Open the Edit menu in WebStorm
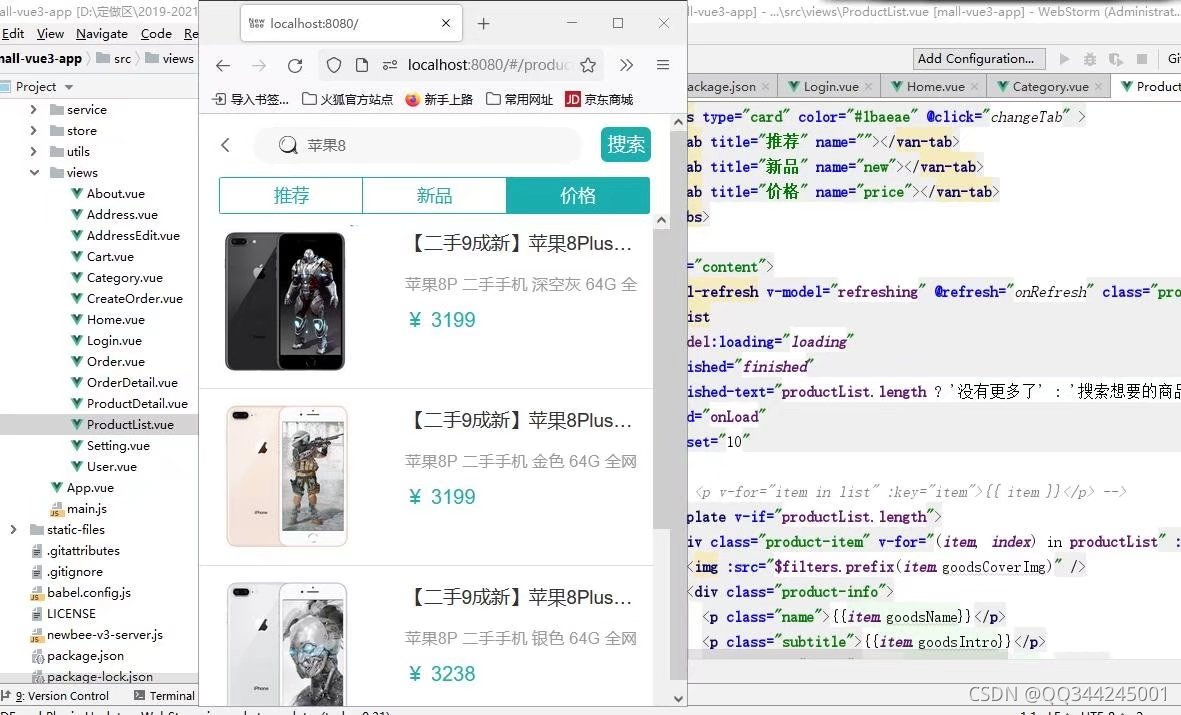 (12, 34)
